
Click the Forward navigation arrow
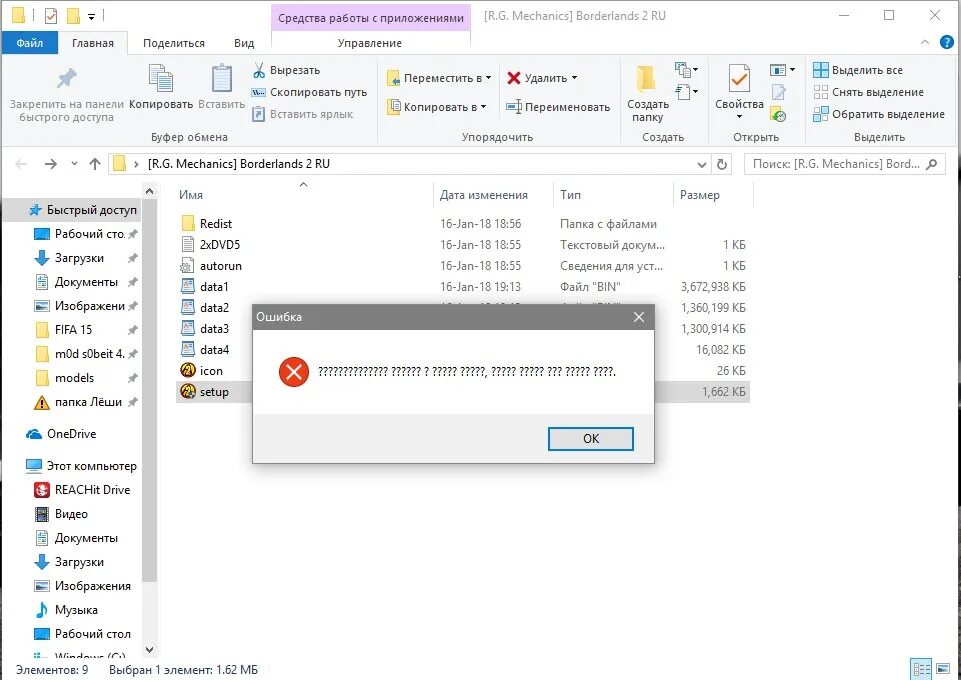(51, 164)
